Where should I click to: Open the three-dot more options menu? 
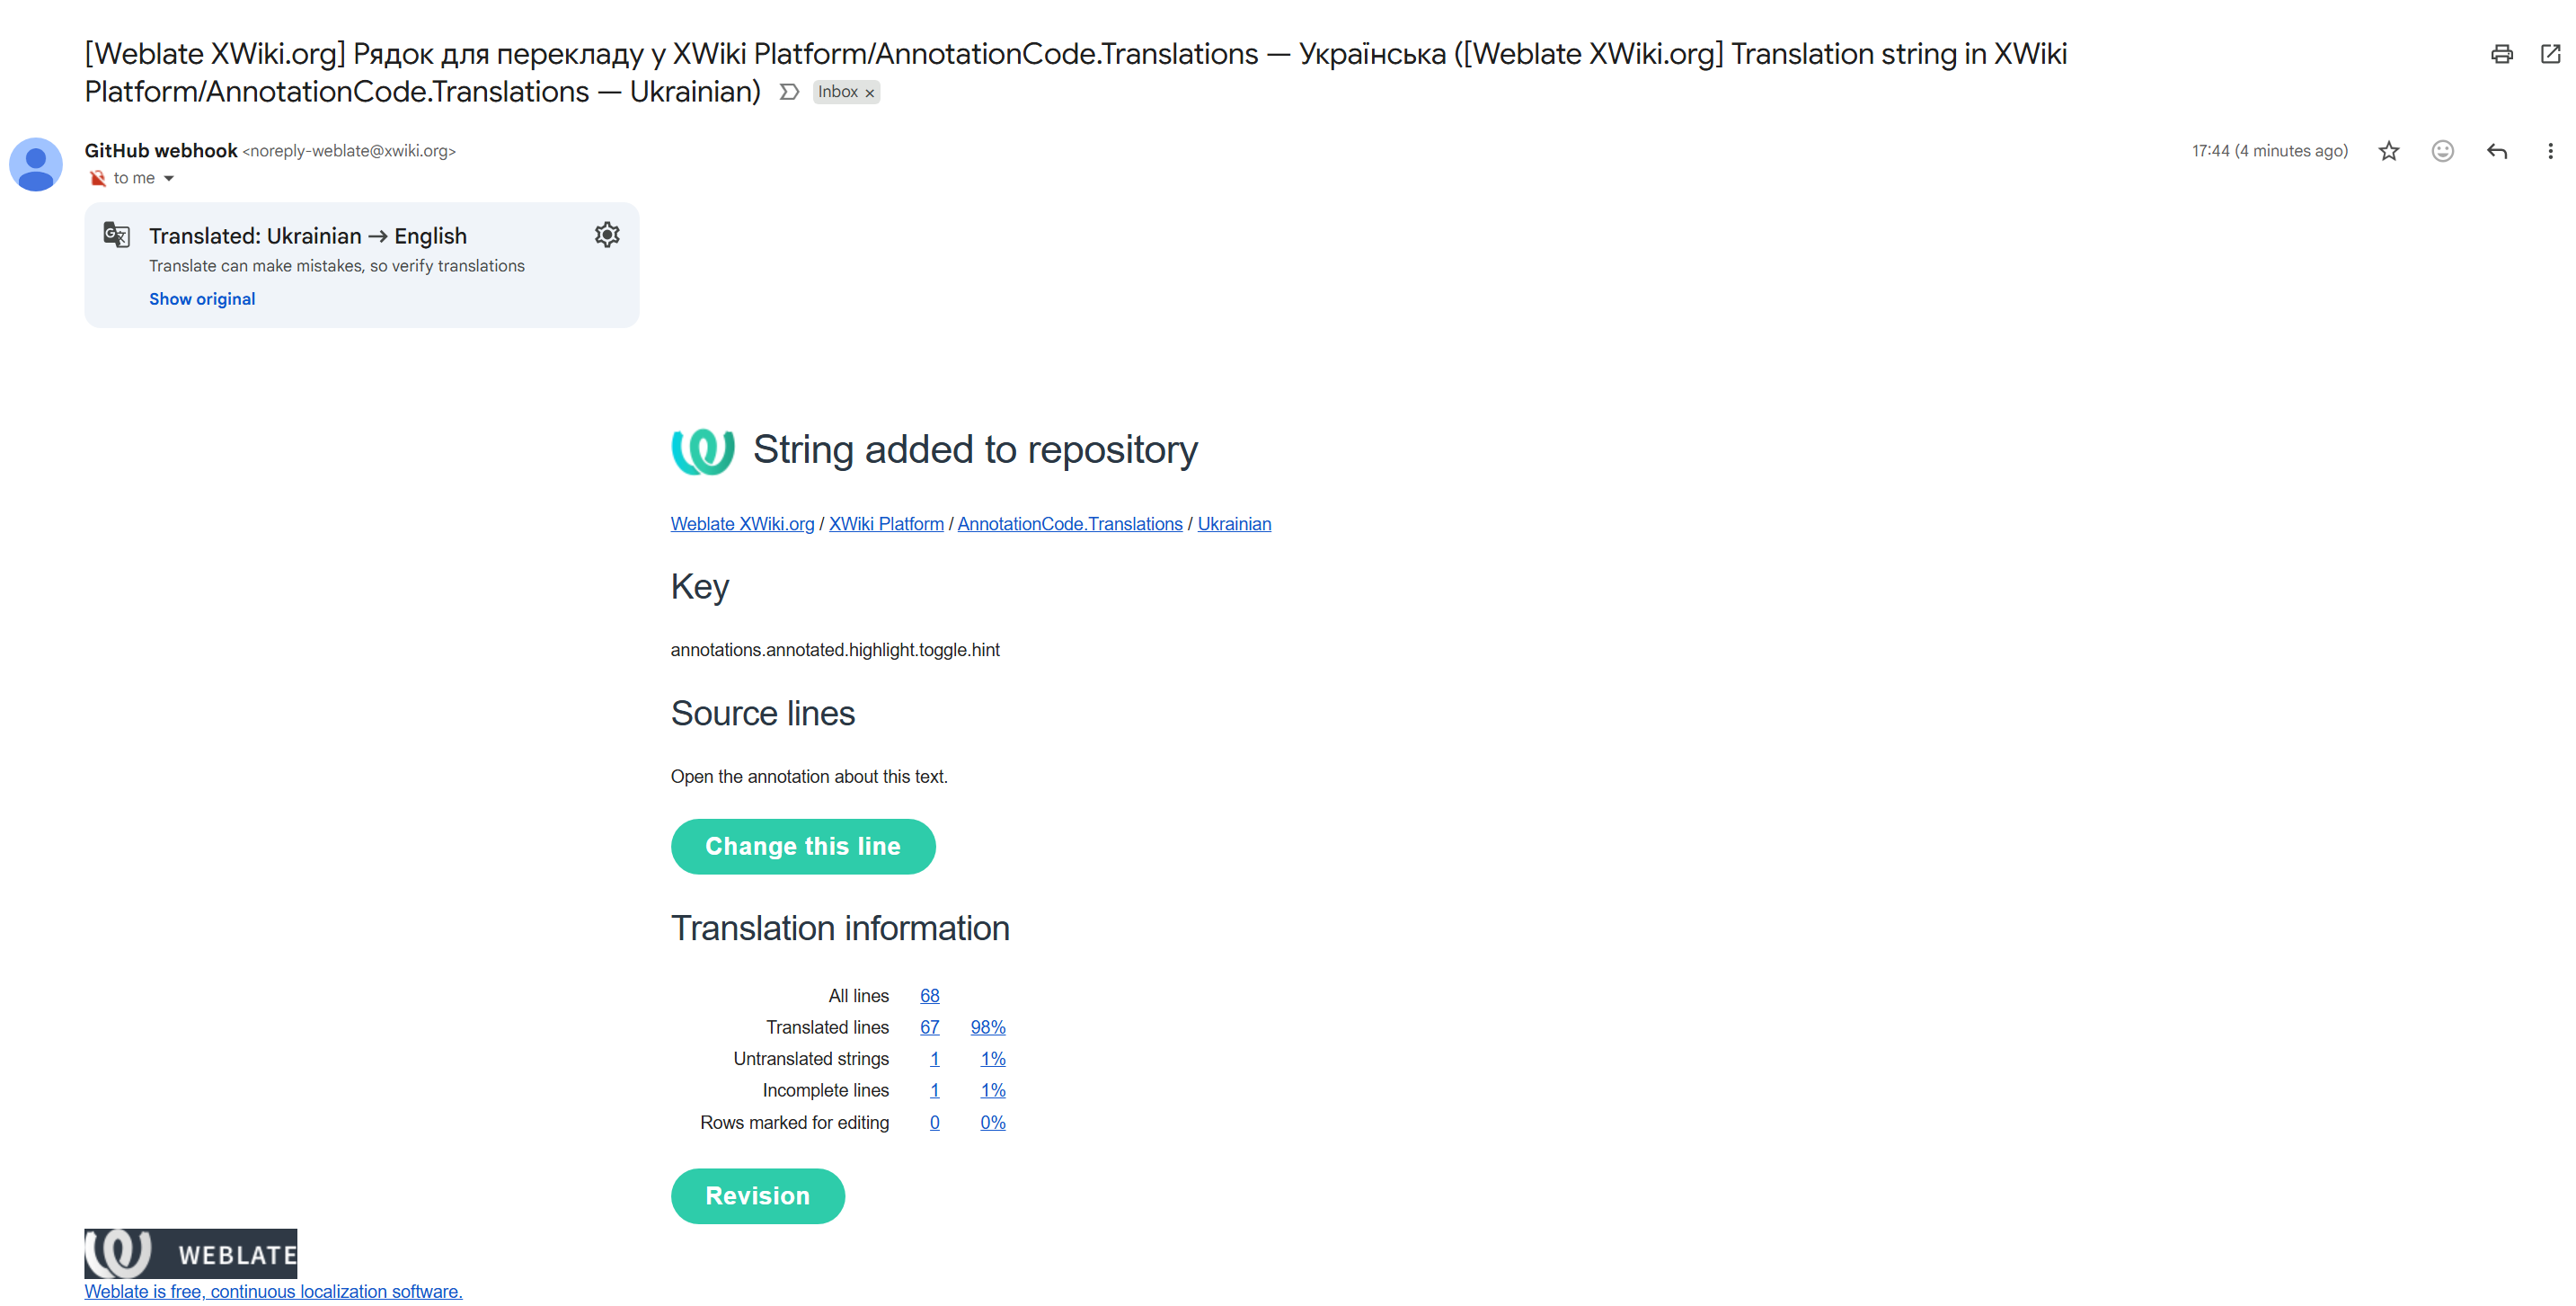(x=2549, y=151)
